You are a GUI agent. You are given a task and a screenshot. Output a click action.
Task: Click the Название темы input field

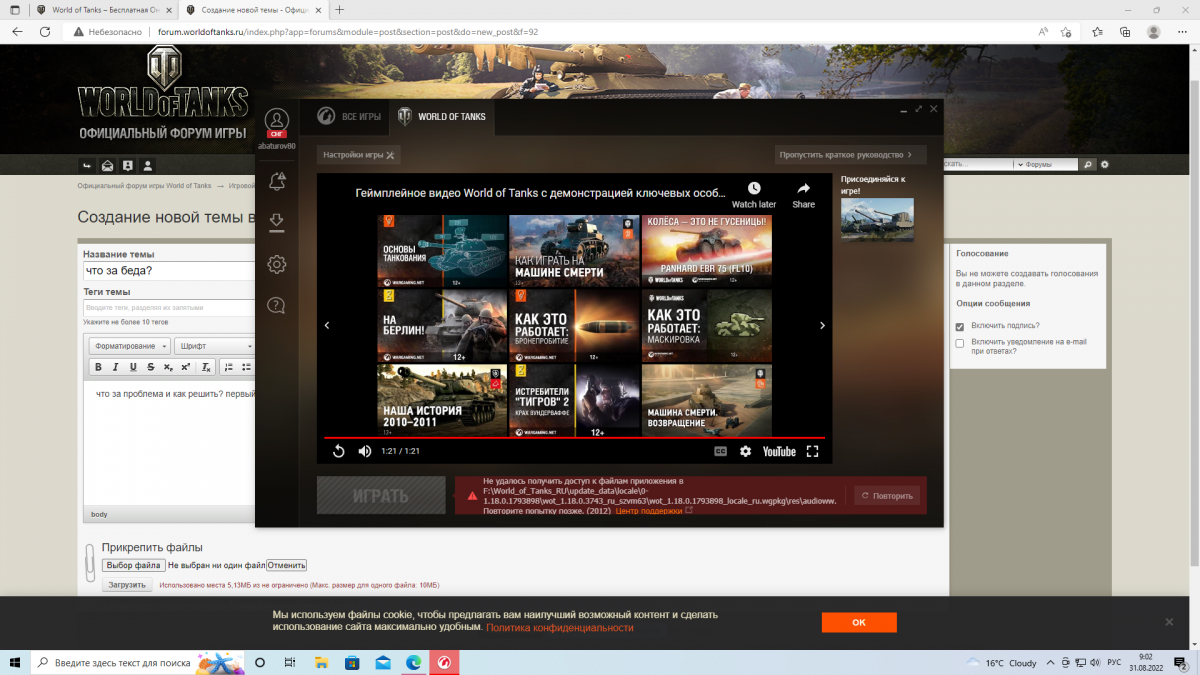[169, 271]
